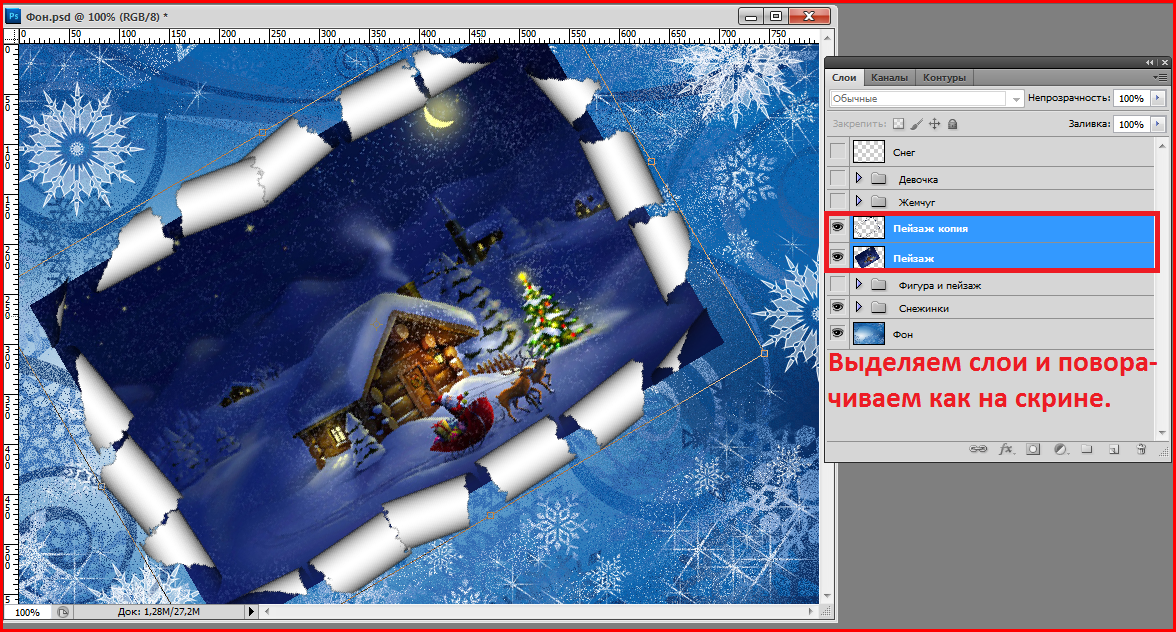This screenshot has width=1176, height=632.
Task: Lock all with the padlock icon
Action: [952, 124]
